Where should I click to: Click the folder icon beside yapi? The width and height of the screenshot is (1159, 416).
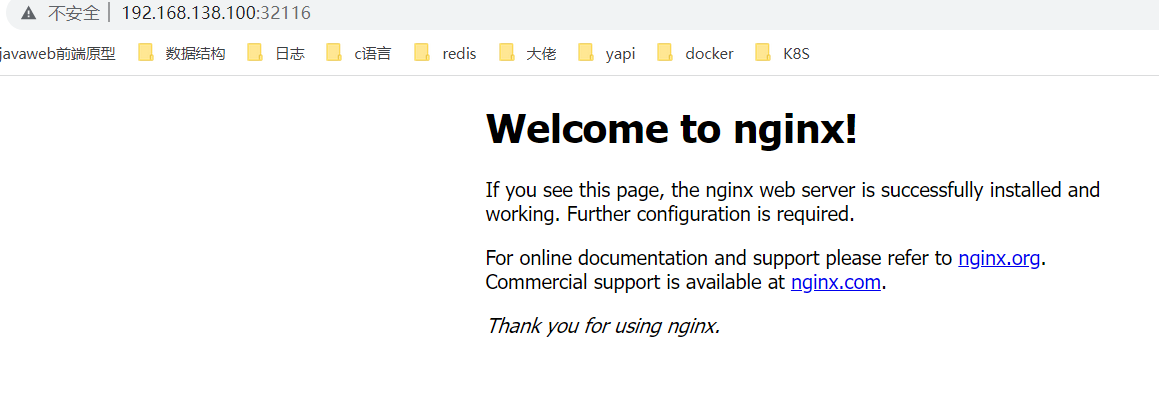586,52
